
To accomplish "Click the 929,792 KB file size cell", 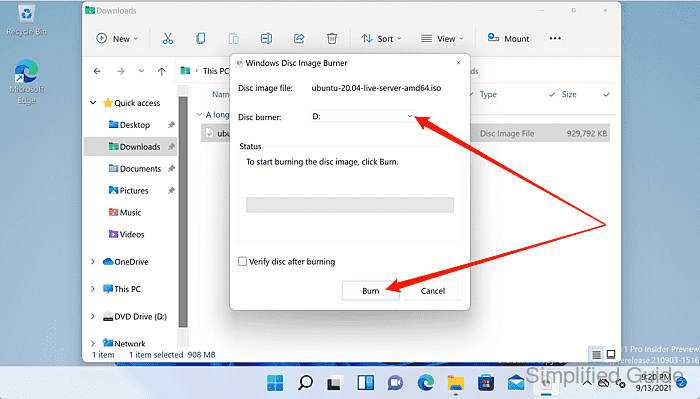I will 587,133.
